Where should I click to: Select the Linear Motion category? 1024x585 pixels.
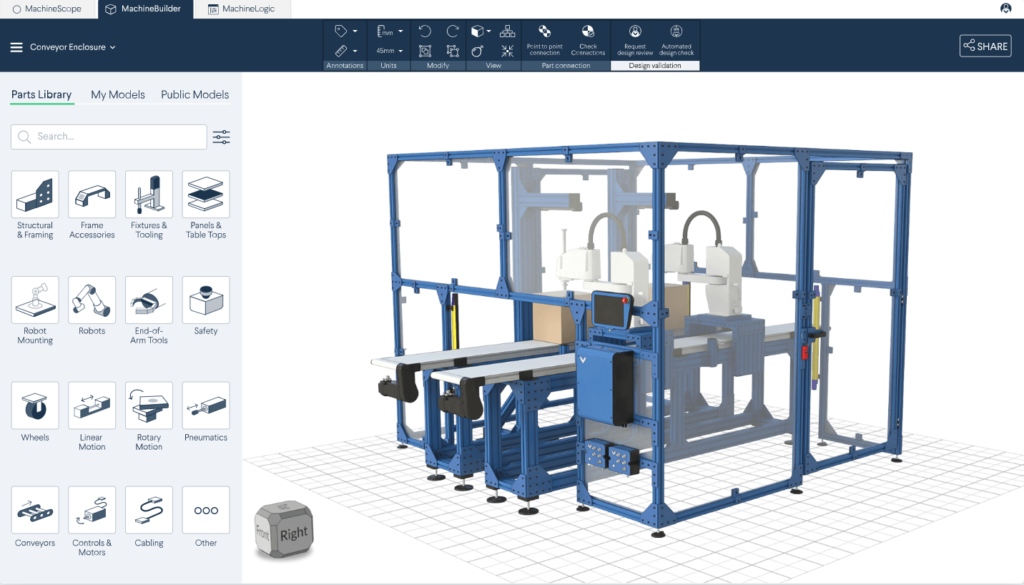click(92, 406)
